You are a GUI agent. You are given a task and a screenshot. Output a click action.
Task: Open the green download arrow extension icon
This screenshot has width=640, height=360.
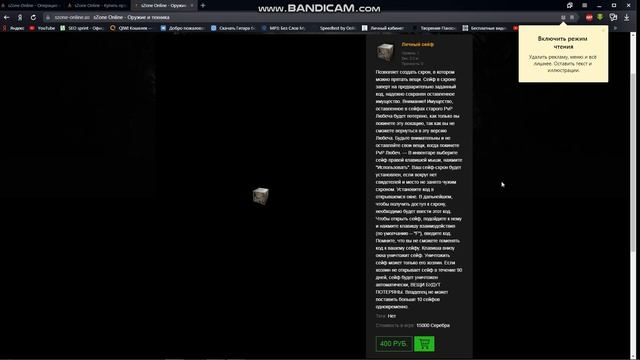[600, 17]
